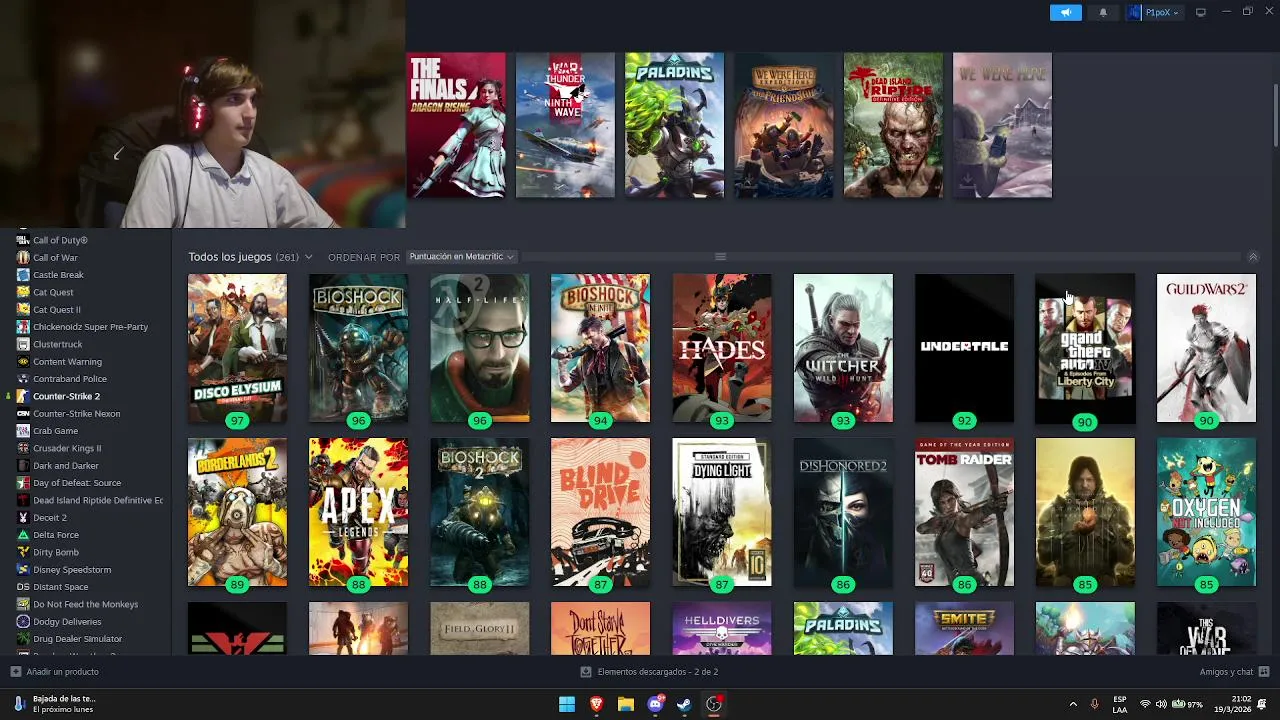Image resolution: width=1280 pixels, height=720 pixels.
Task: Click the Delta Force triangle icon
Action: [x=23, y=535]
